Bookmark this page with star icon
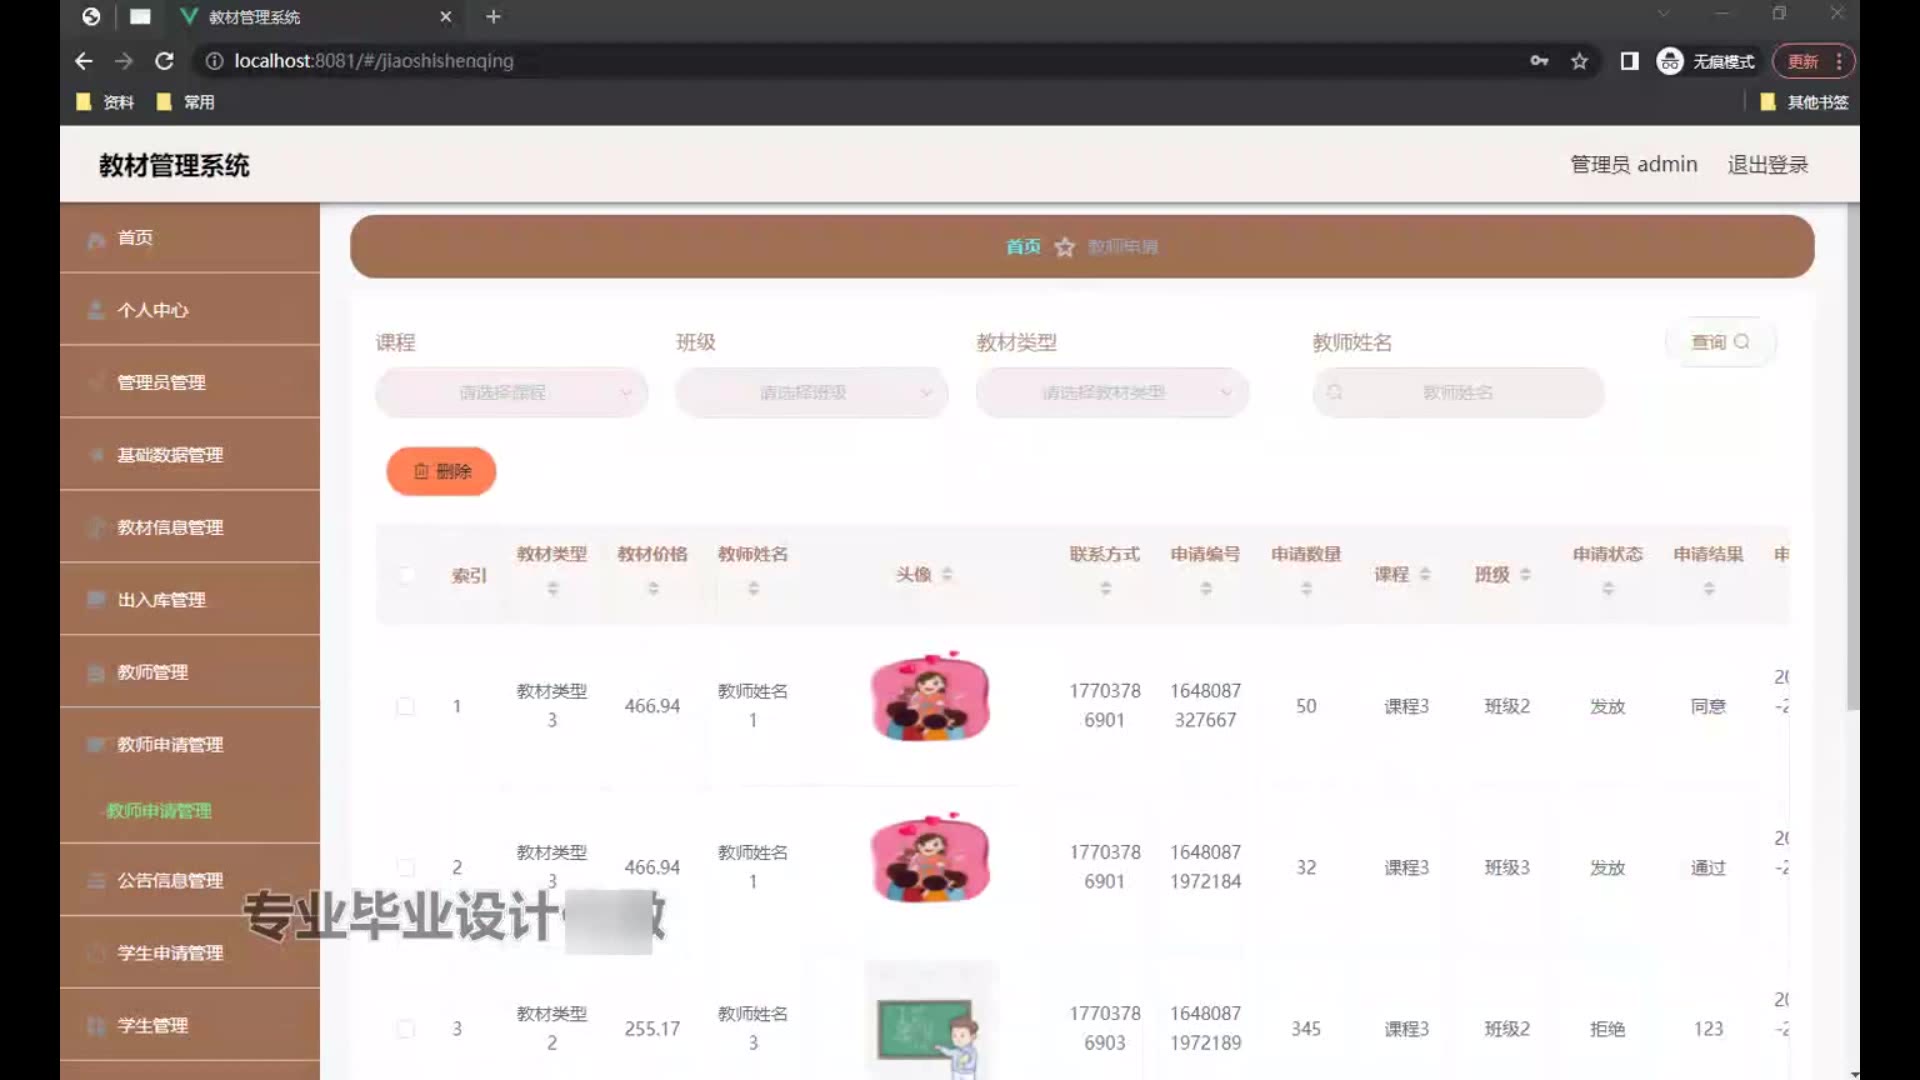This screenshot has height=1080, width=1920. pyautogui.click(x=1579, y=61)
